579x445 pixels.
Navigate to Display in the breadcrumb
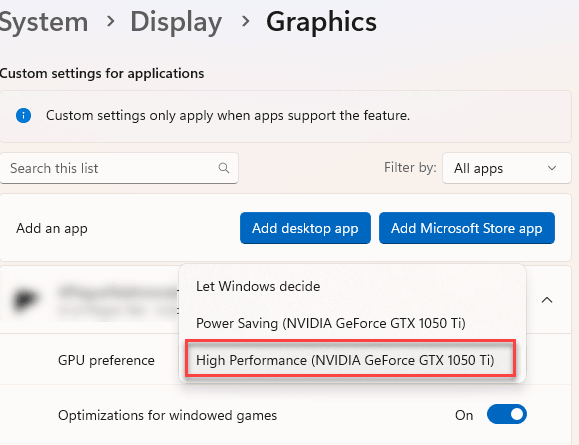(x=176, y=22)
